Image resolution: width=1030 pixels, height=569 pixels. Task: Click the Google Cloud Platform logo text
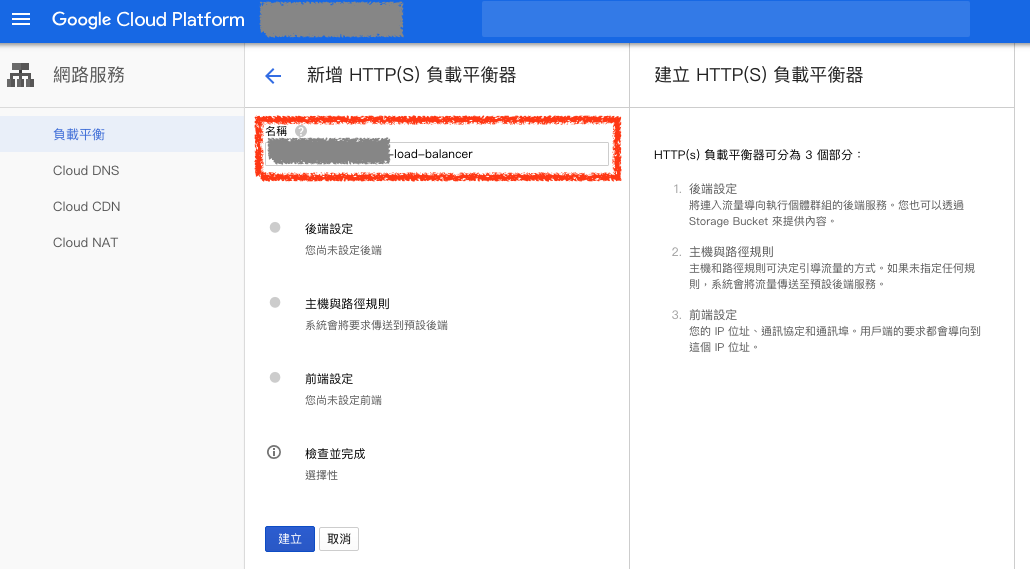pos(148,20)
